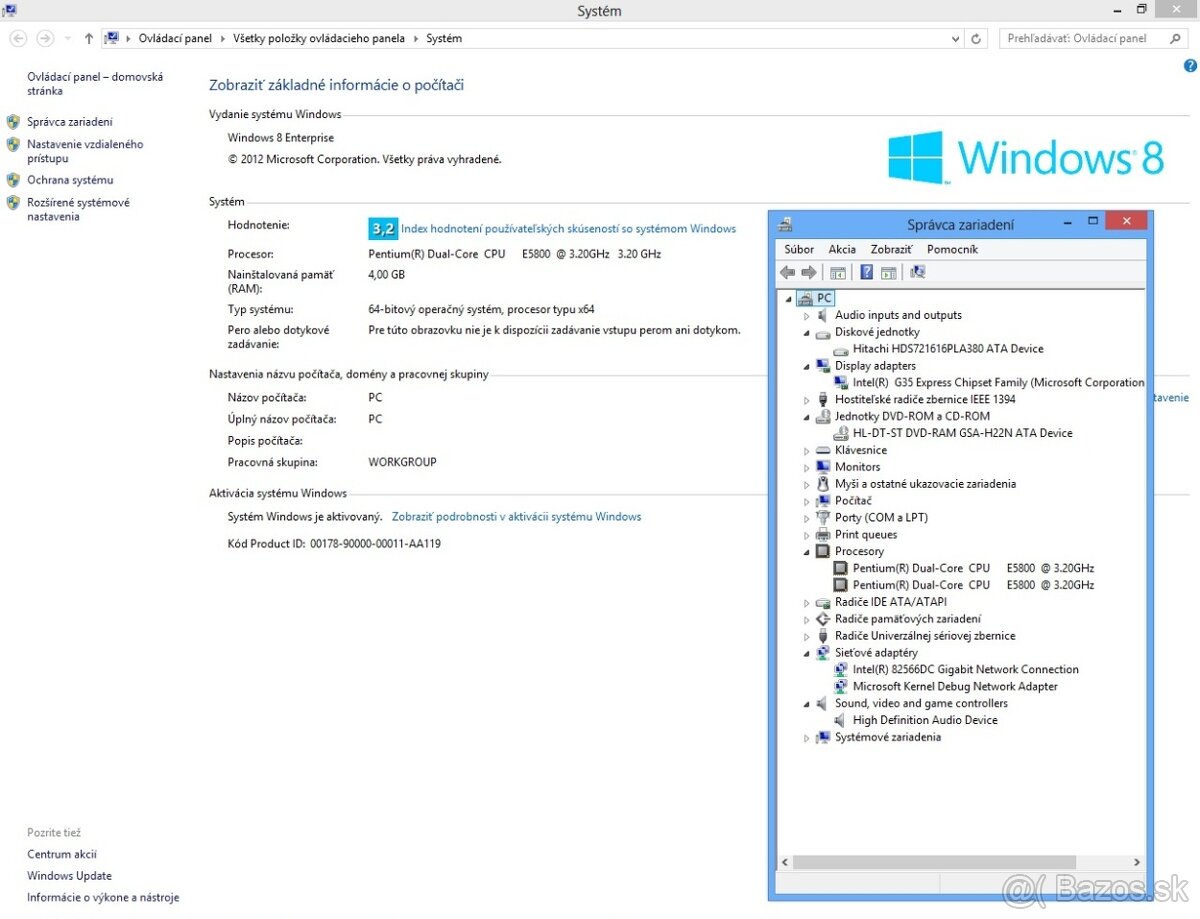
Task: Click the Scan for hardware changes icon
Action: tap(917, 271)
